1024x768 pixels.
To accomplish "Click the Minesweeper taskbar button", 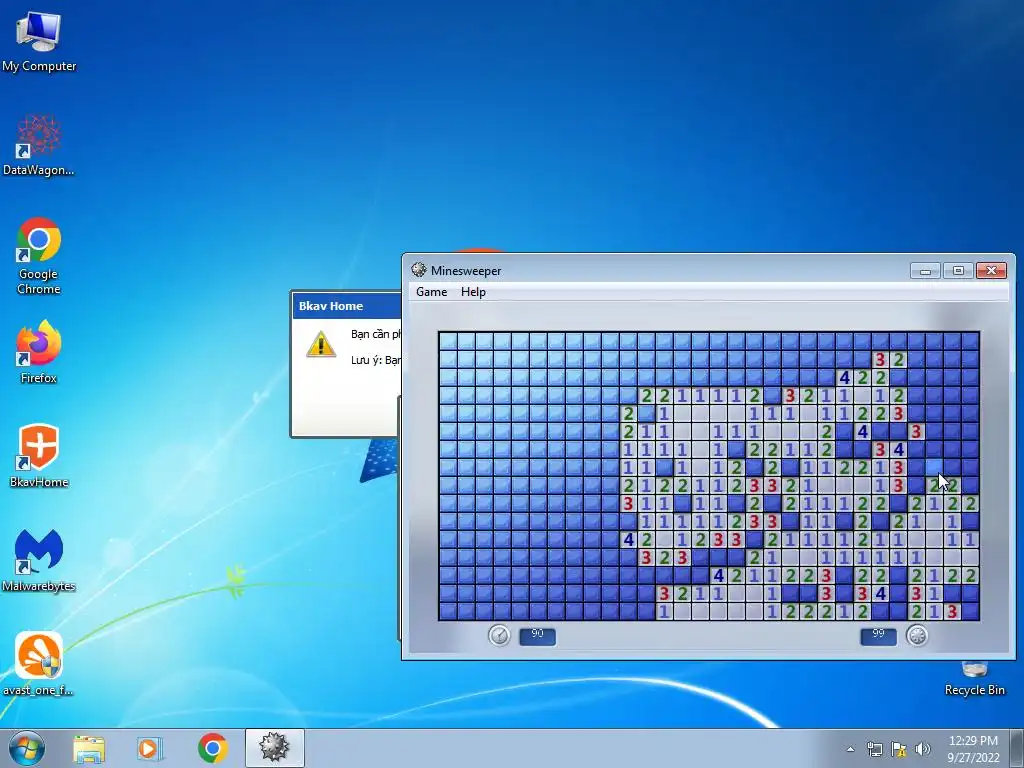I will pos(274,748).
